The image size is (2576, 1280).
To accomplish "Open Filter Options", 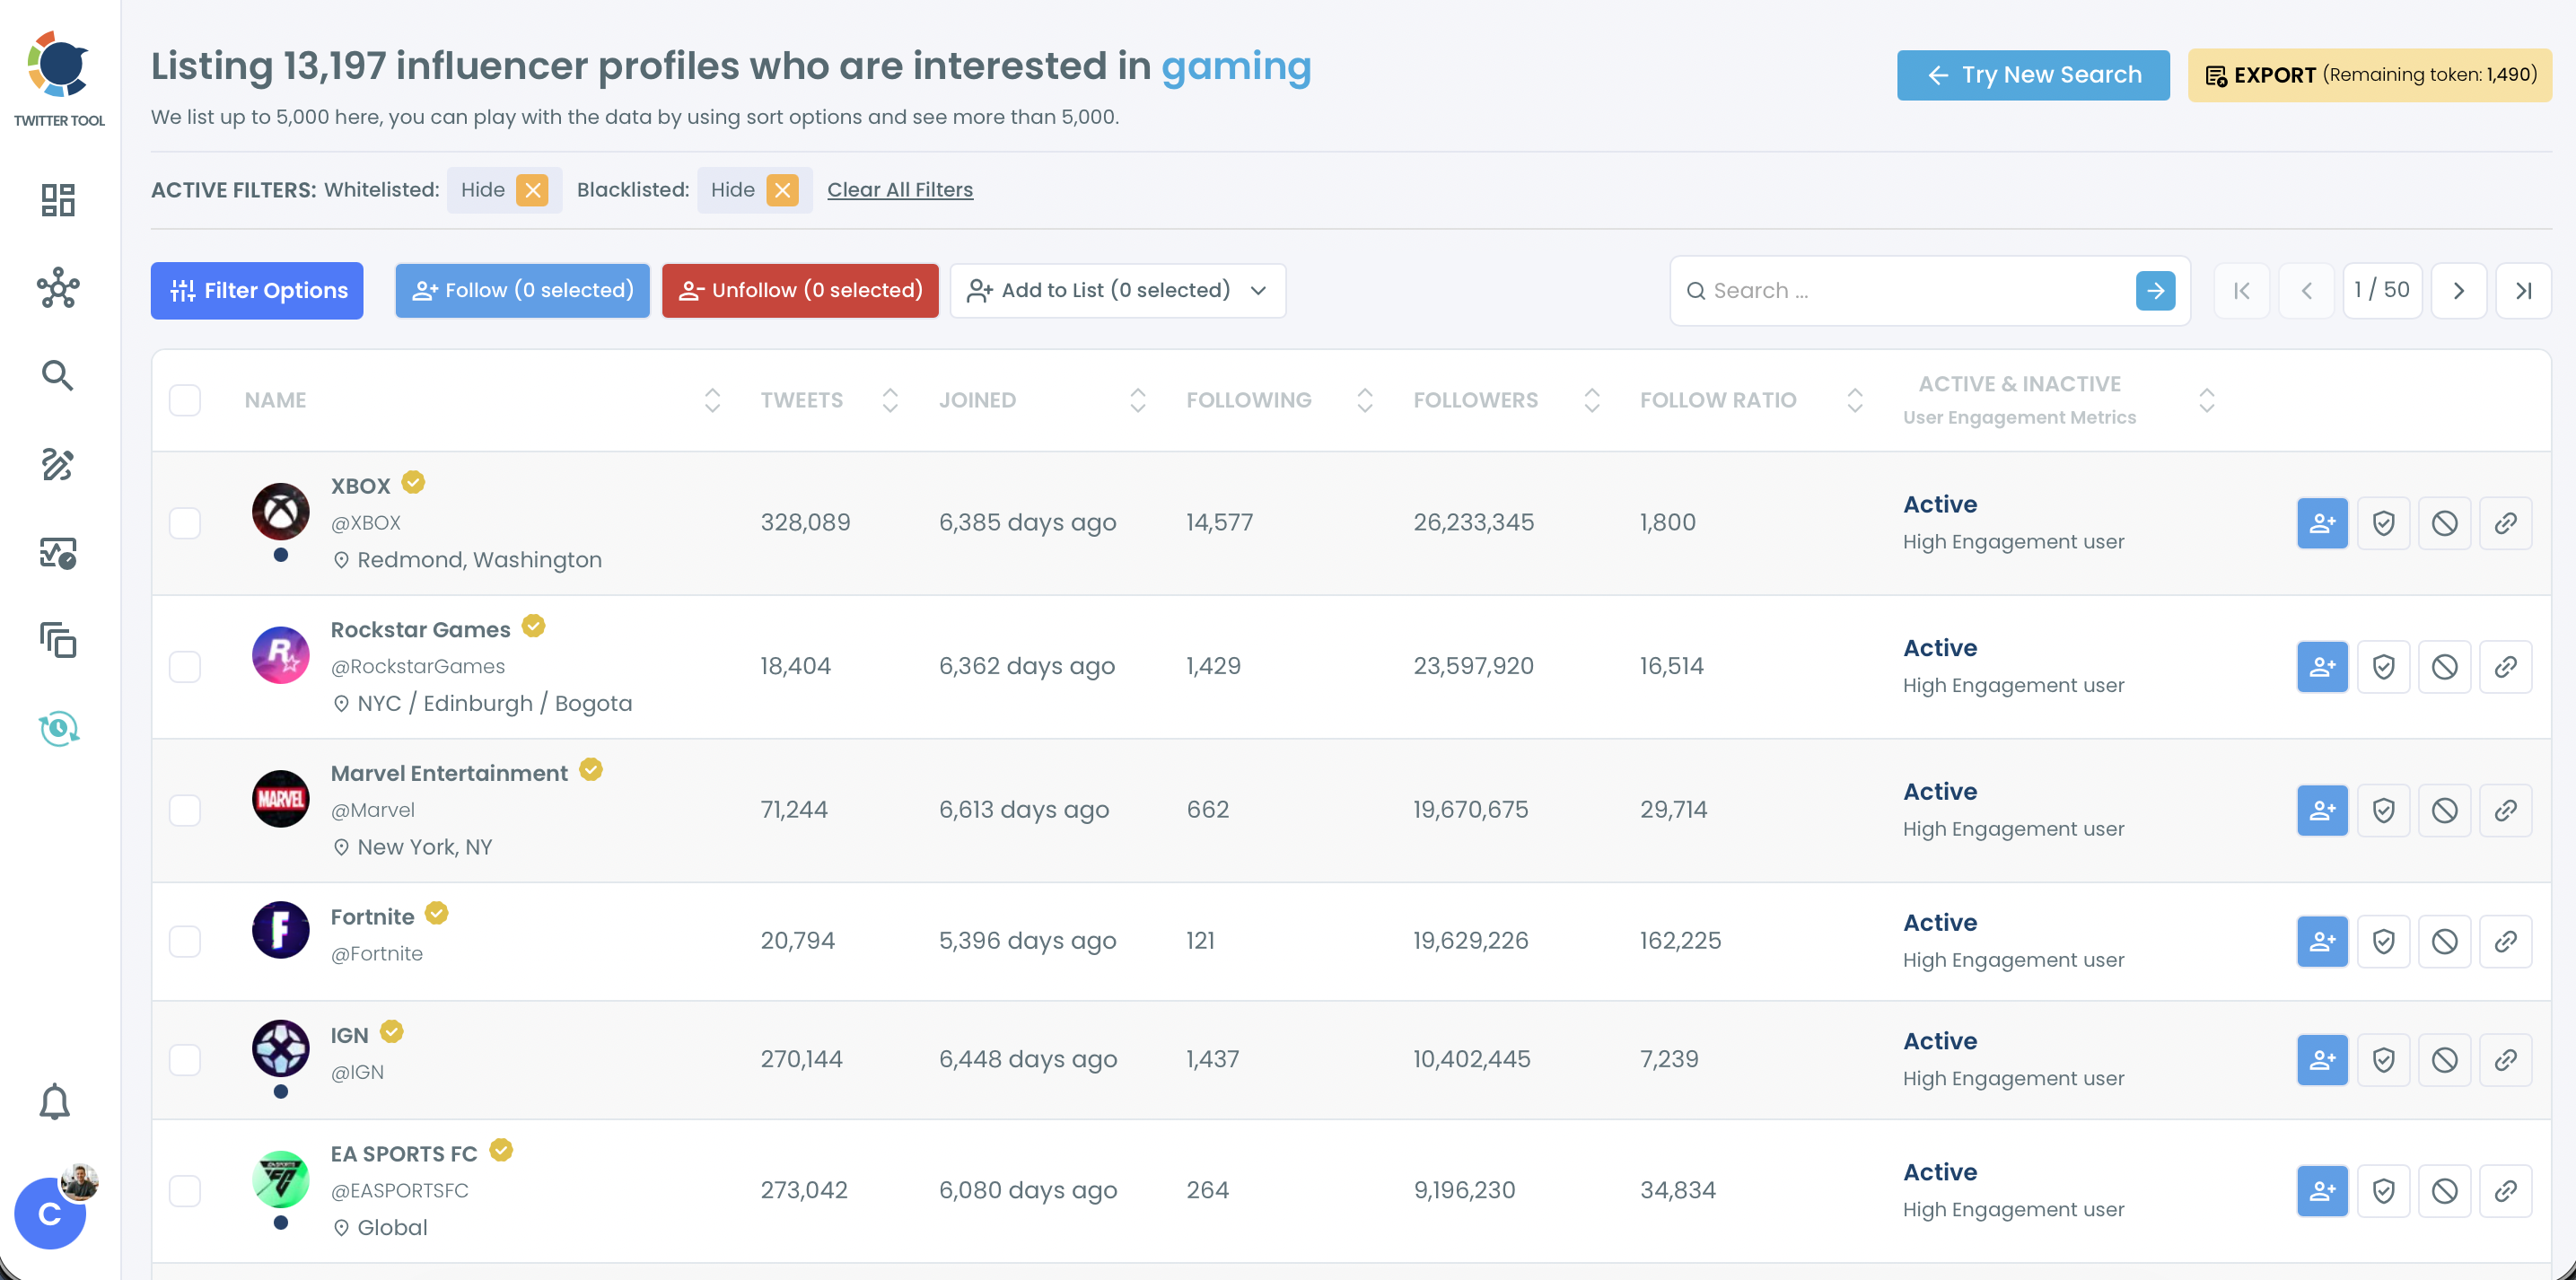I will pos(257,291).
